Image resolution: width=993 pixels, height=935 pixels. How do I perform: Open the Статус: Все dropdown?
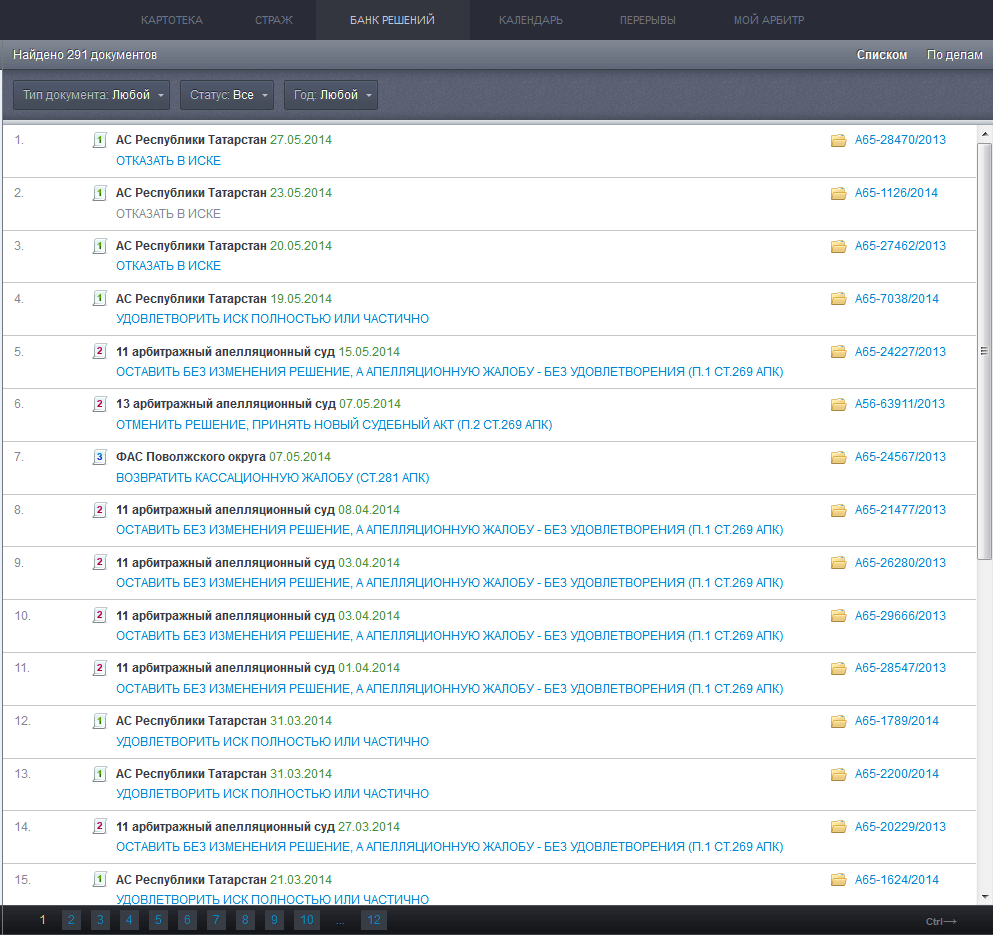click(227, 95)
